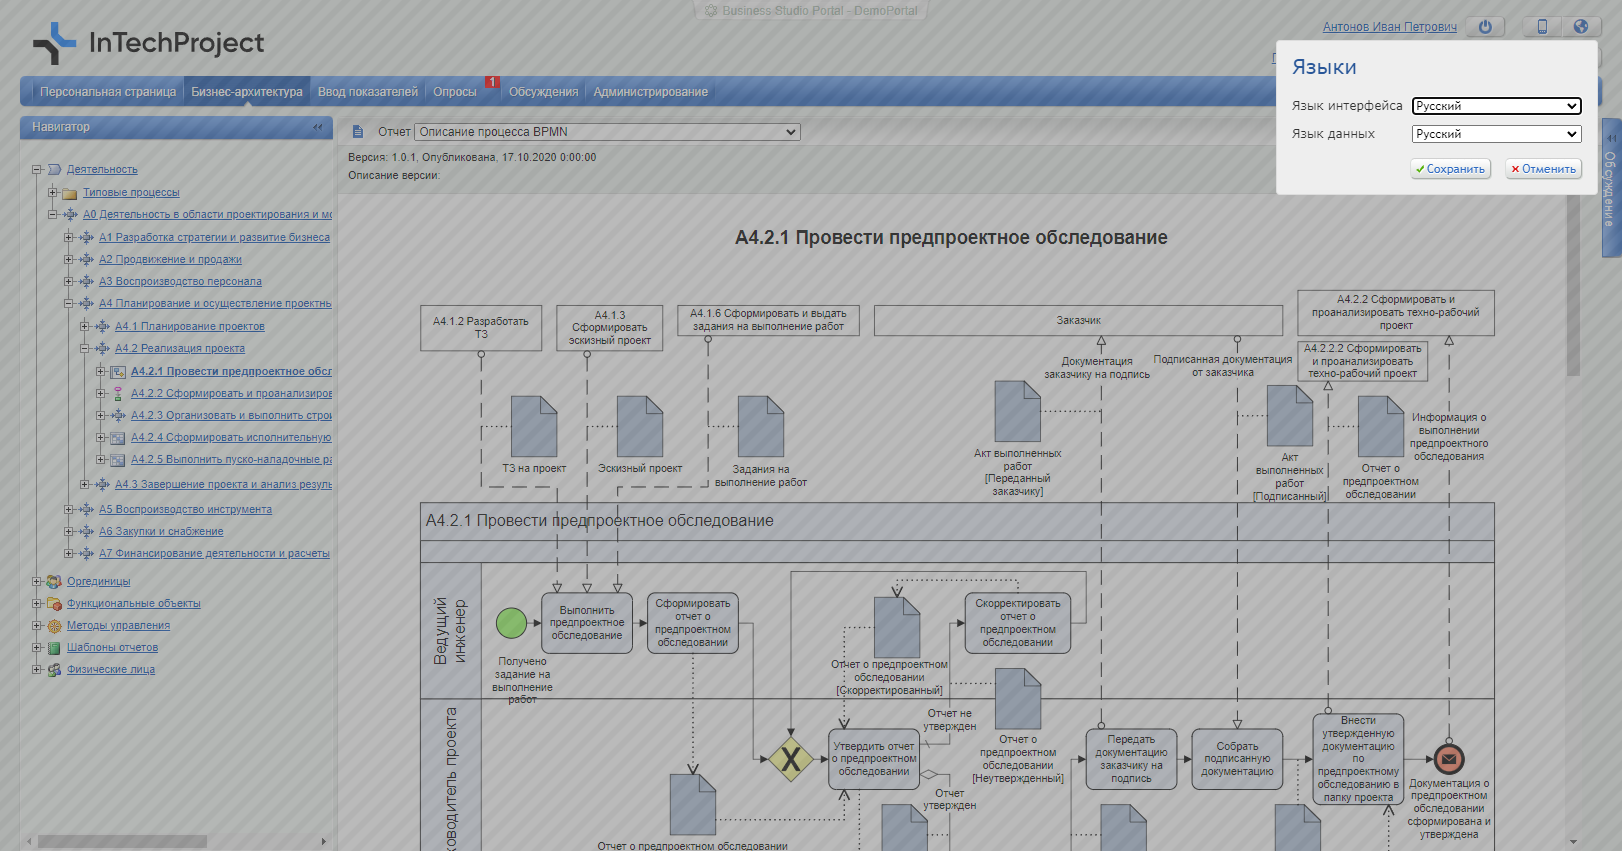This screenshot has width=1622, height=851.
Task: Click the Передать документацию заказчику task
Action: pyautogui.click(x=1131, y=759)
